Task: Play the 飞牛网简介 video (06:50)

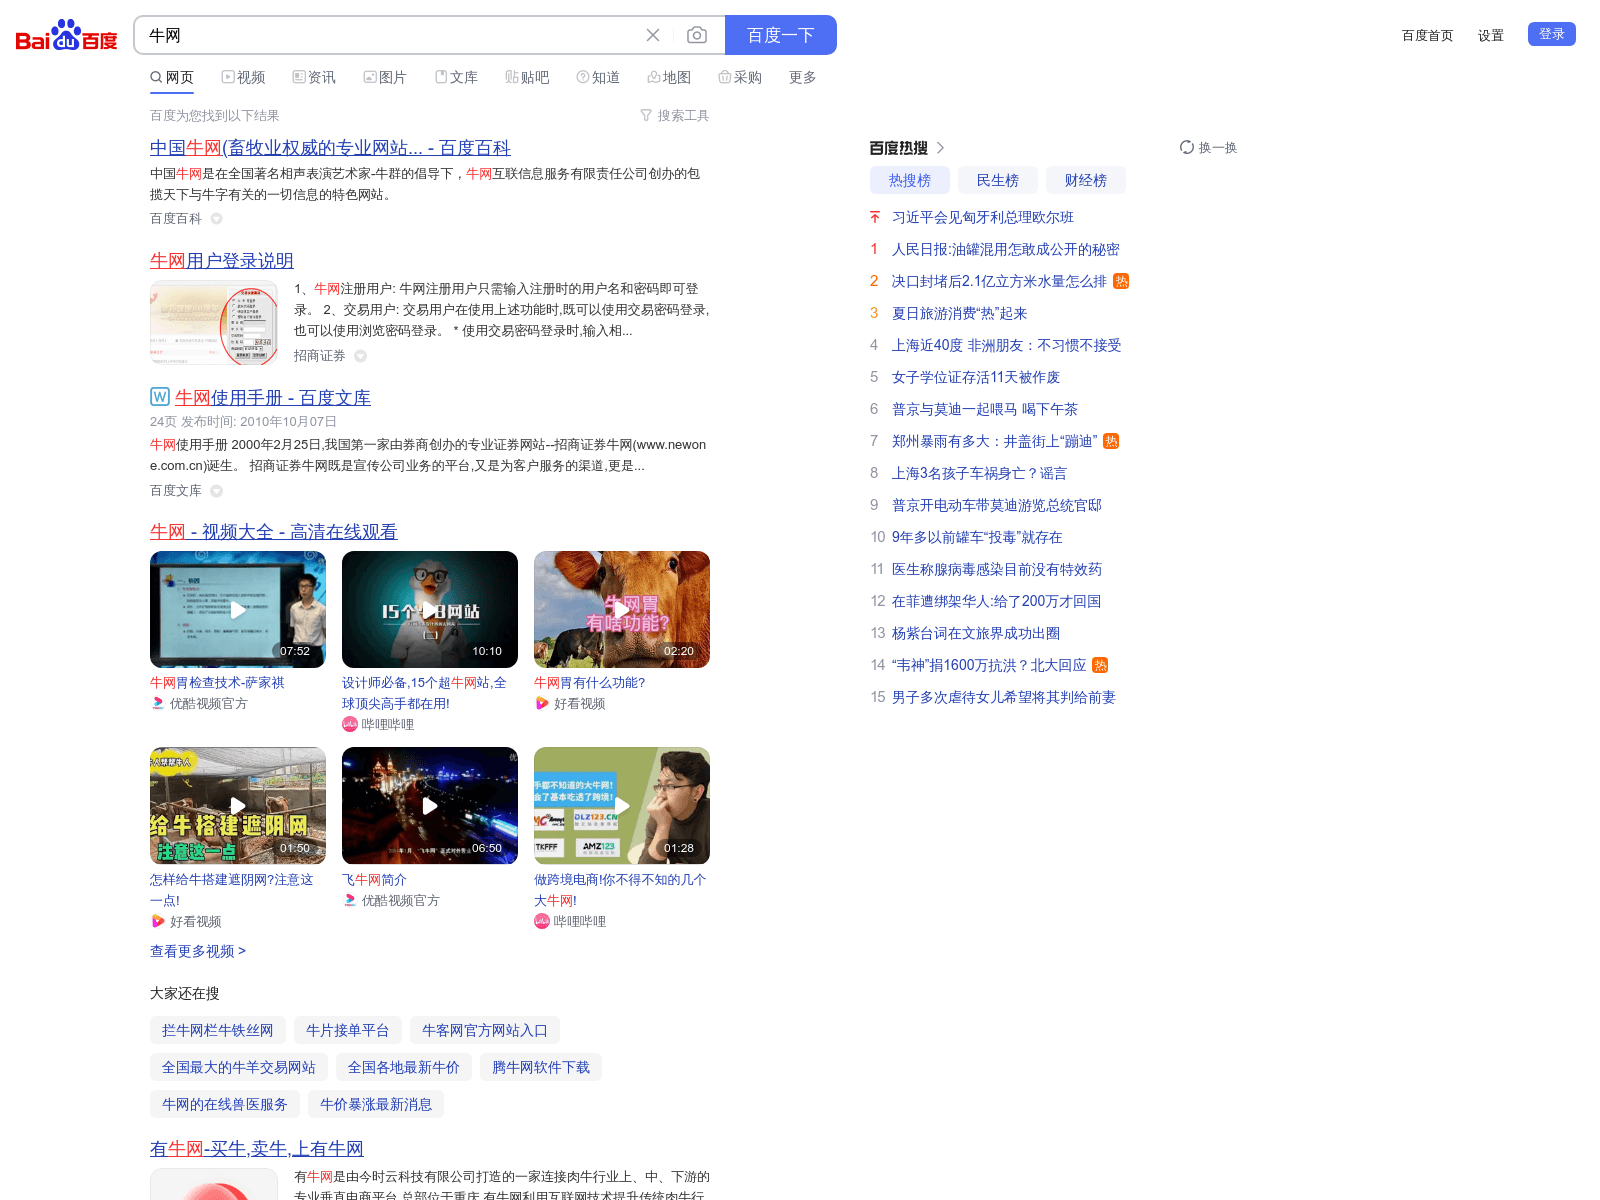Action: [x=430, y=806]
